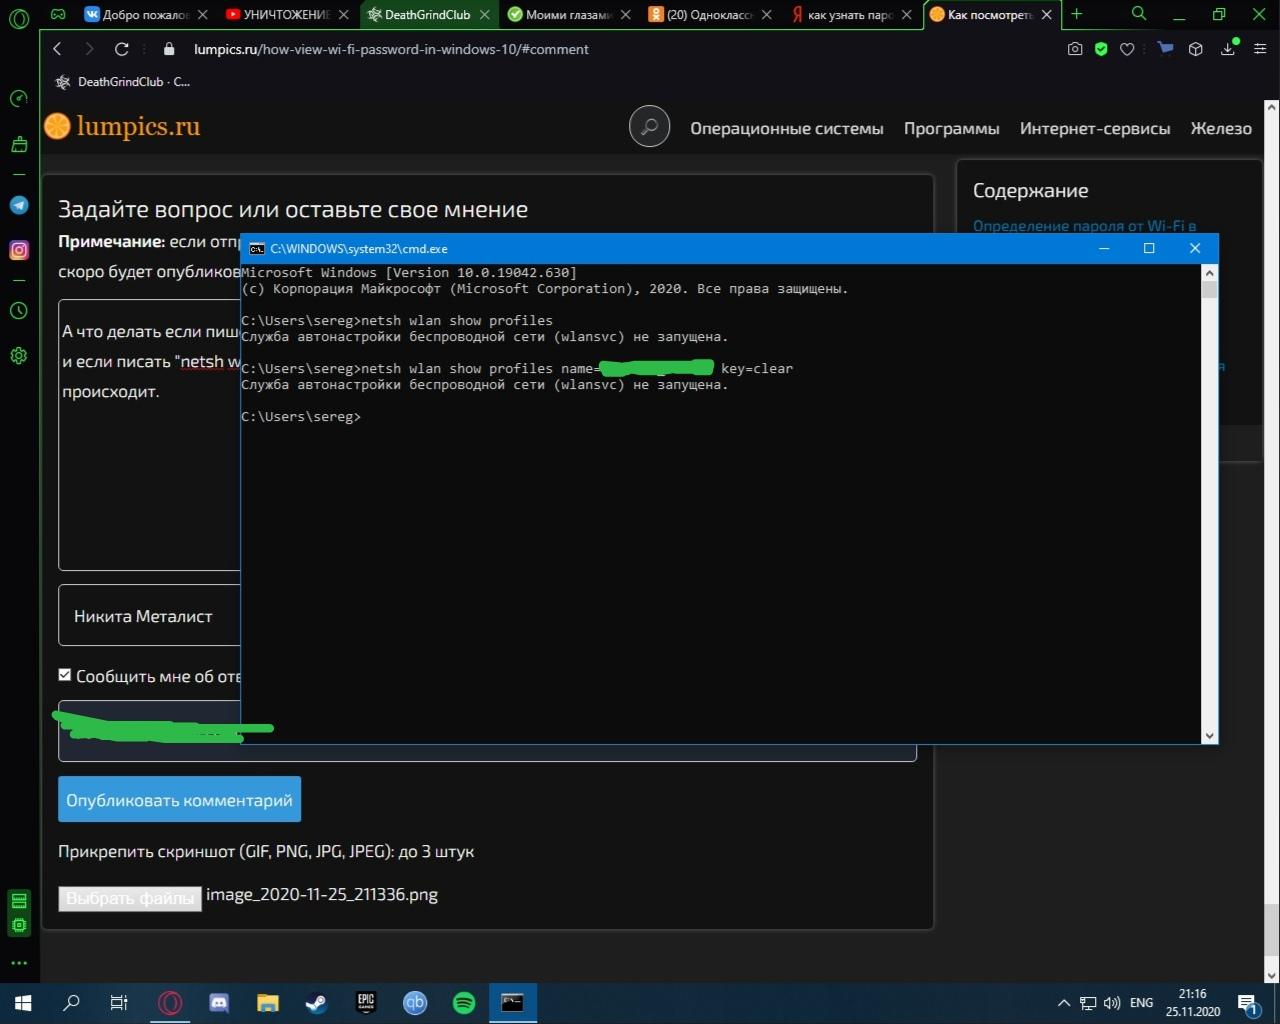Take a snapshot with camera icon
The width and height of the screenshot is (1280, 1024).
coord(1075,49)
